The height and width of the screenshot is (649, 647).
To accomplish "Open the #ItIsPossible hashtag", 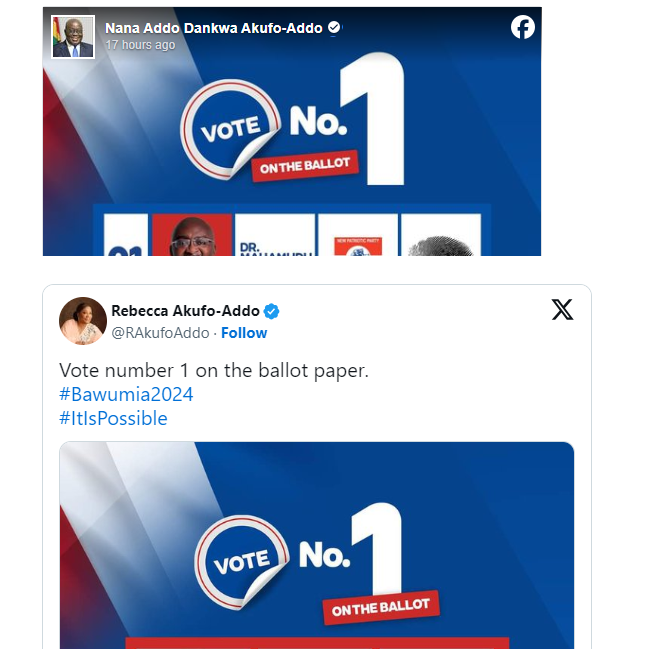I will point(113,418).
